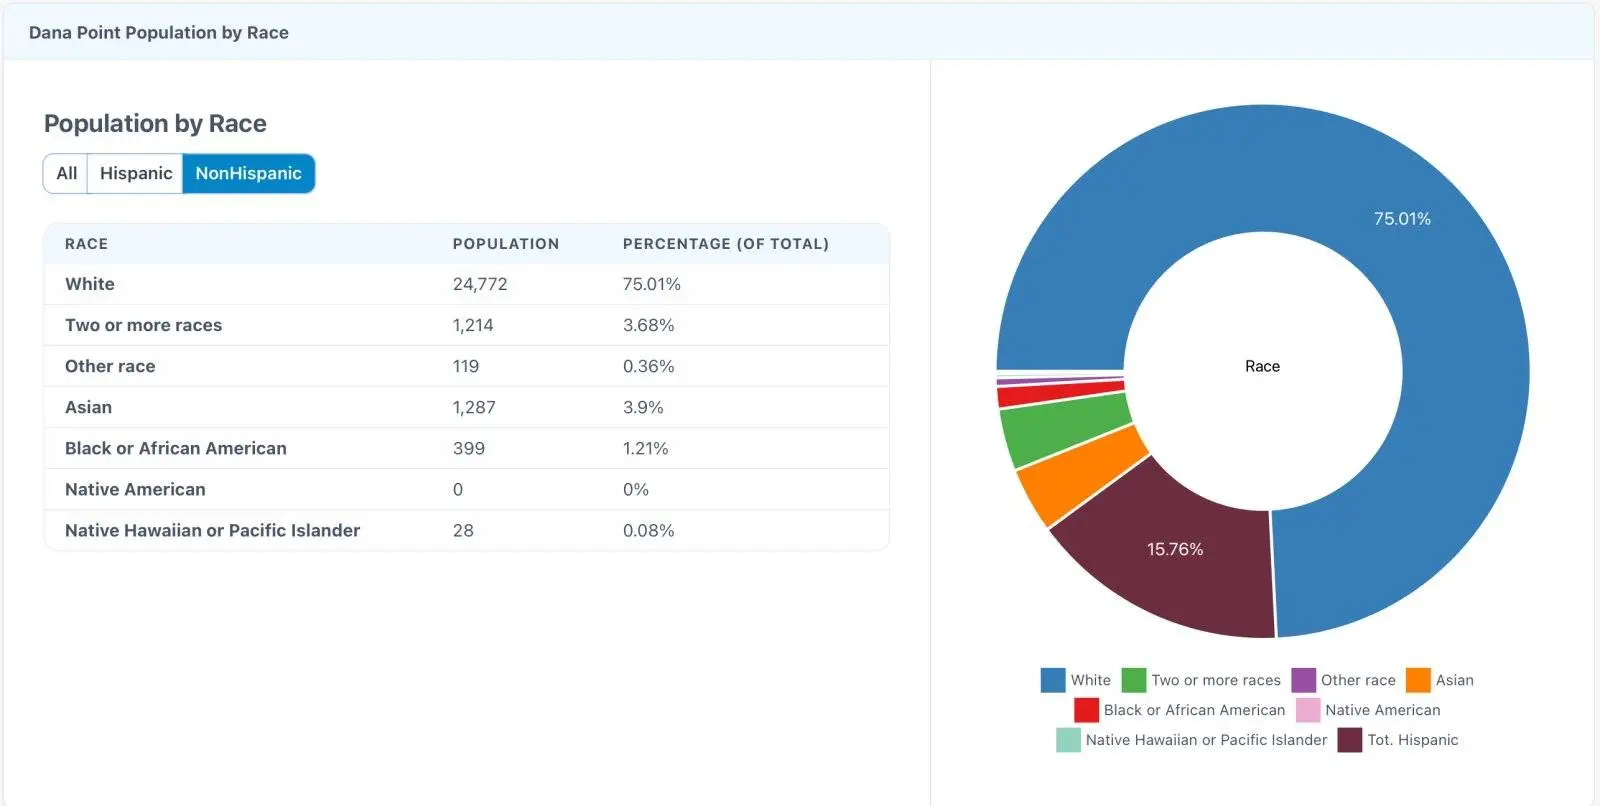Viewport: 1600px width, 806px height.
Task: Click the Percentage (of total) column header
Action: coord(725,244)
